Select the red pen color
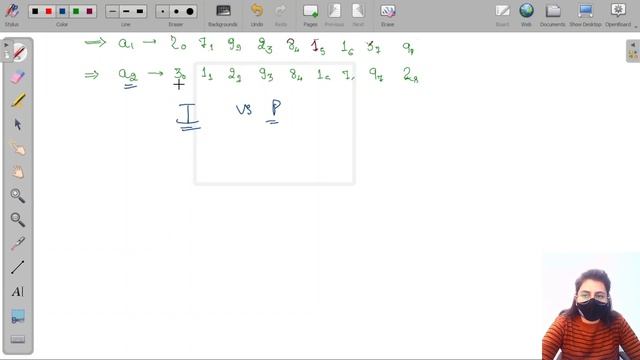 [x=49, y=11]
